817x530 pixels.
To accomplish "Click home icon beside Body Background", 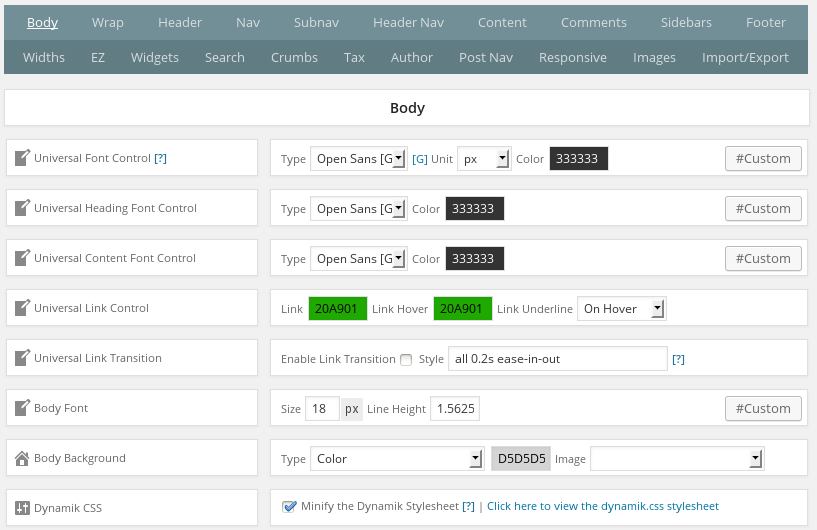I will click(x=22, y=458).
